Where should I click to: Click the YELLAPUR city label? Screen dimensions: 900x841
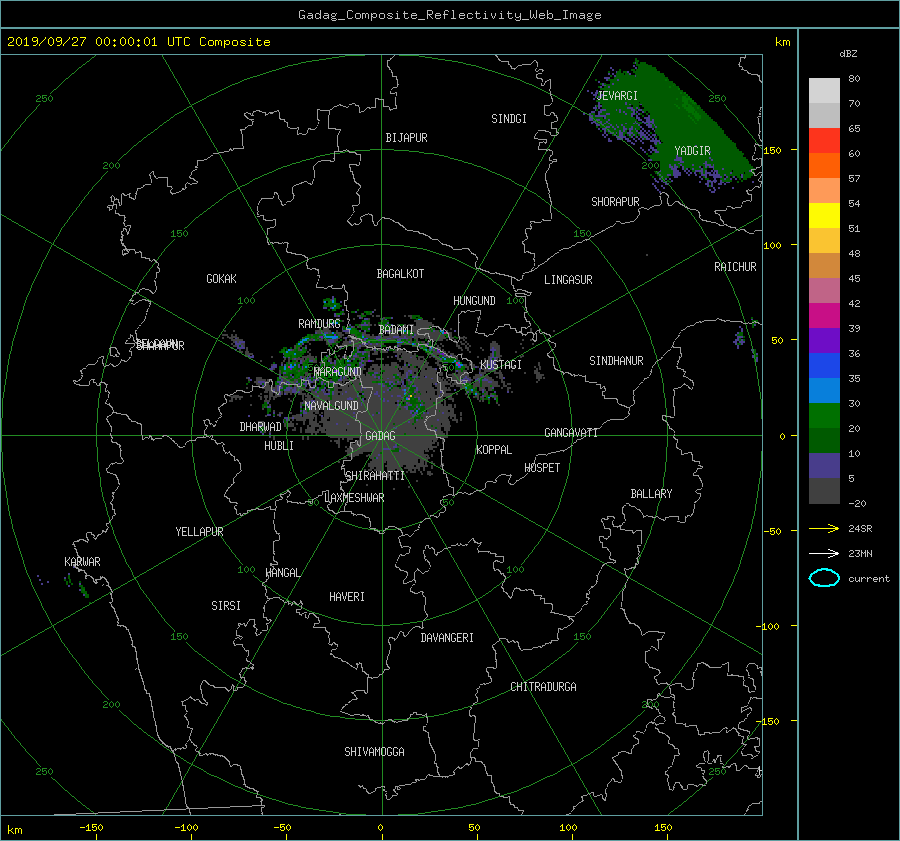[x=199, y=532]
